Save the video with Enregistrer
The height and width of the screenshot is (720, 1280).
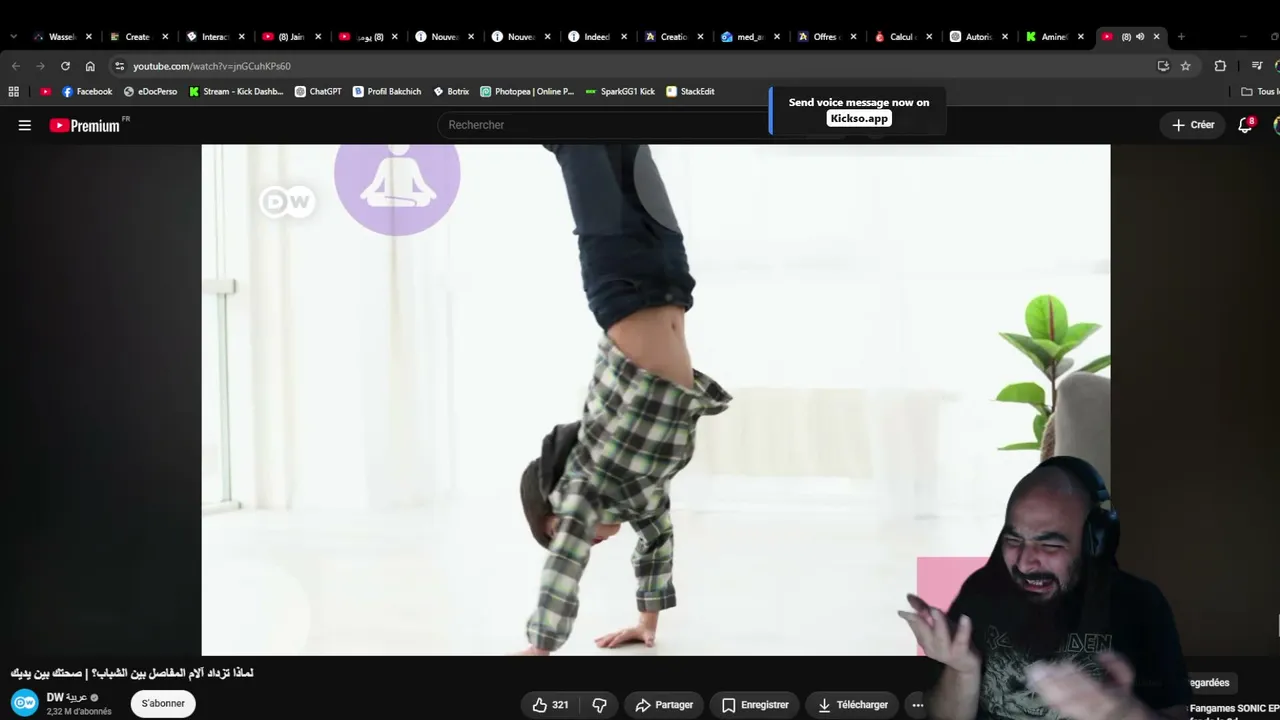(x=755, y=705)
